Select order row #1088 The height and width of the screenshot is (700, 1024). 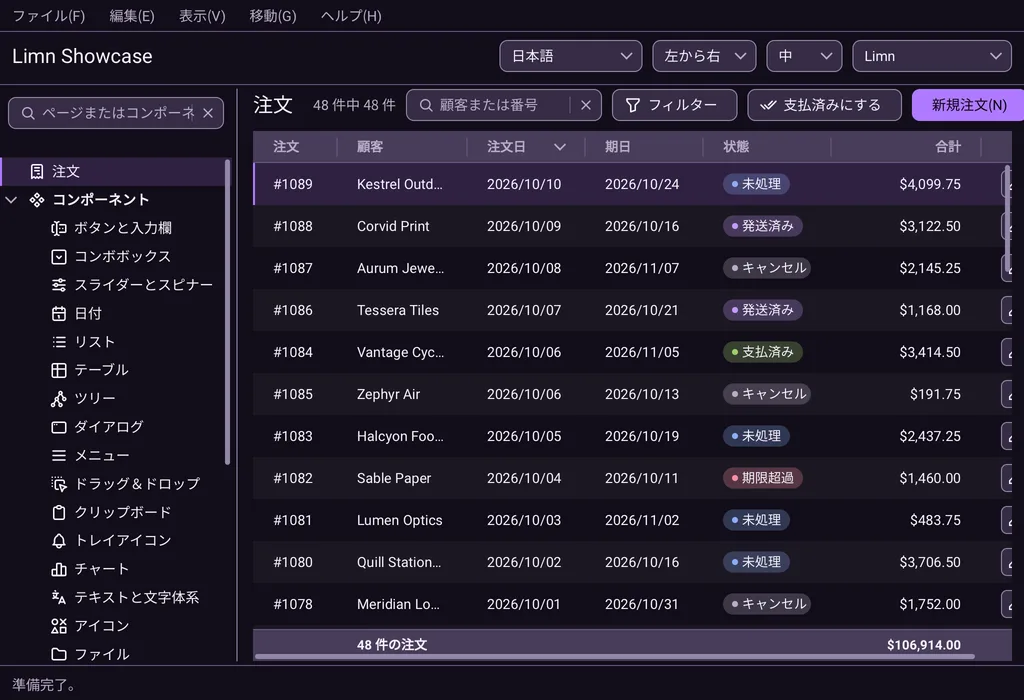click(x=632, y=227)
